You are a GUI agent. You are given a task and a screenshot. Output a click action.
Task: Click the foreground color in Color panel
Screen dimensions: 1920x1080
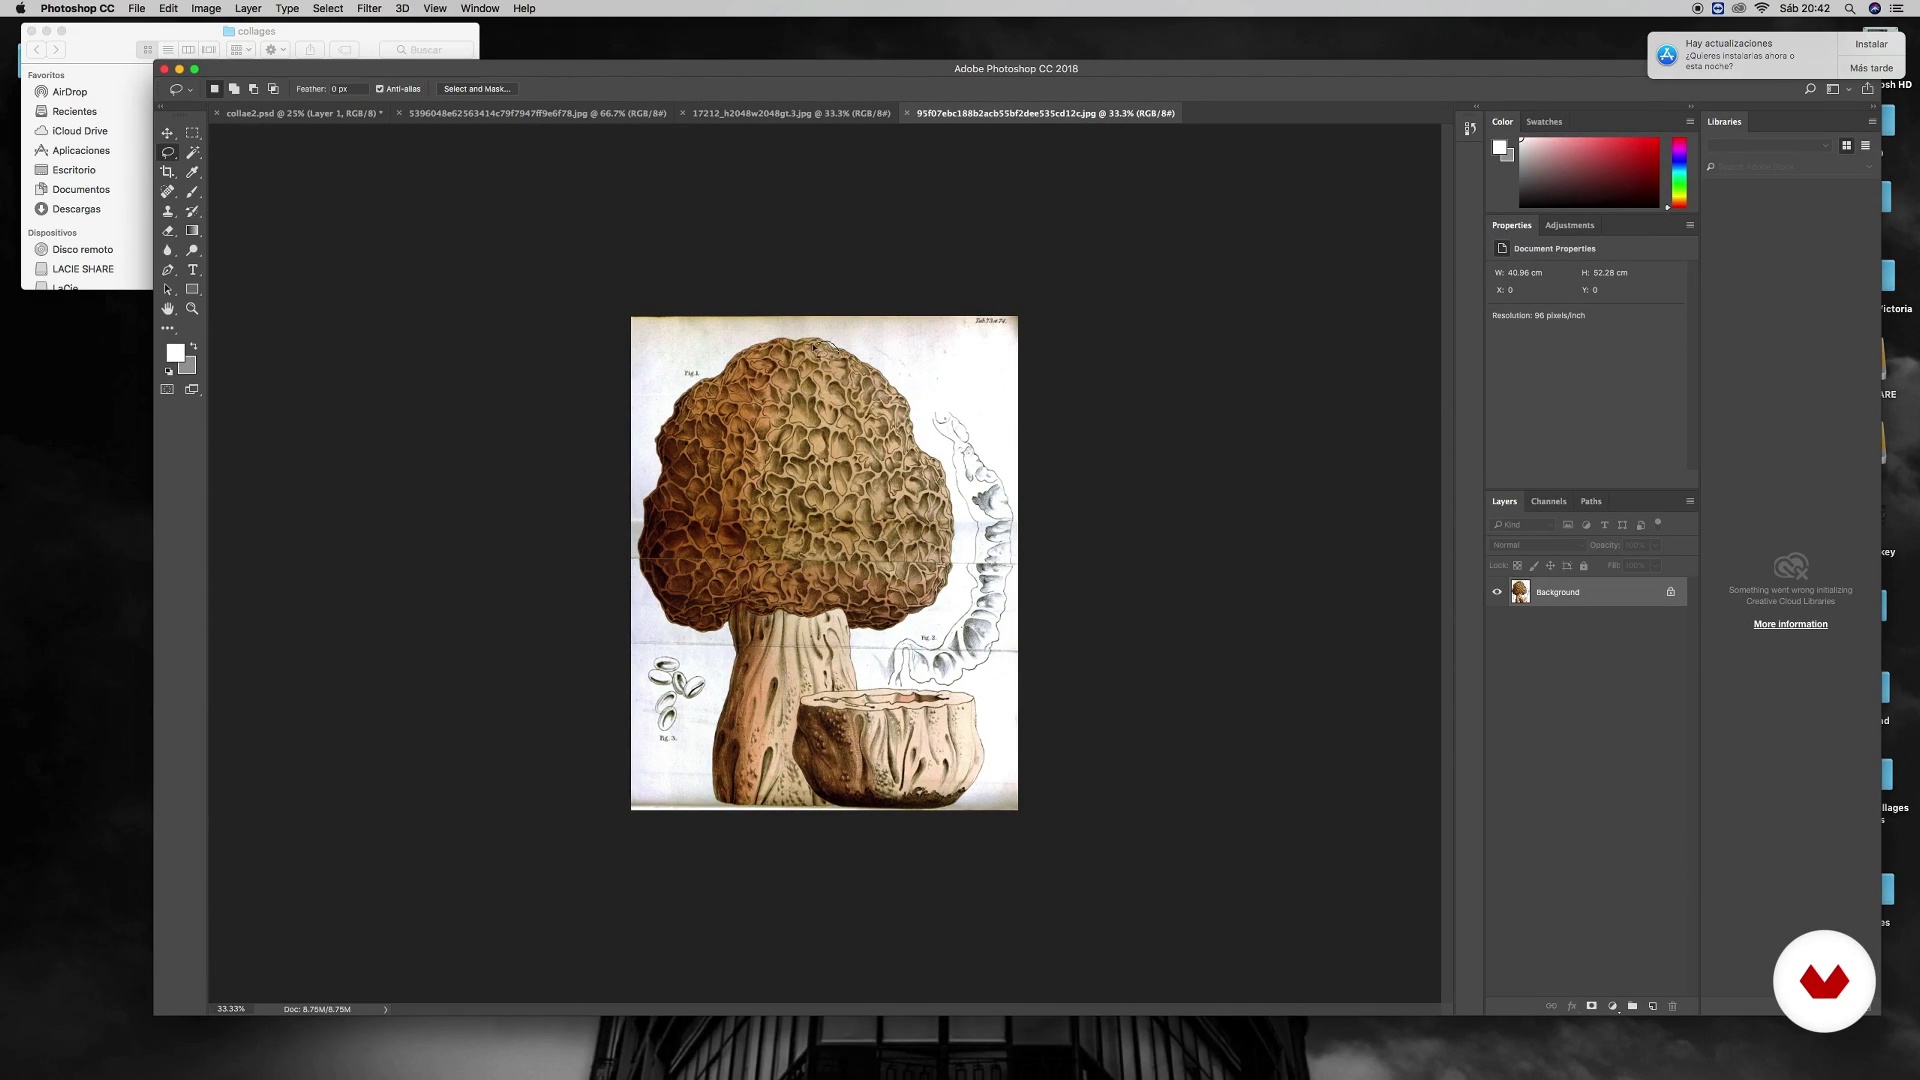pos(1499,147)
